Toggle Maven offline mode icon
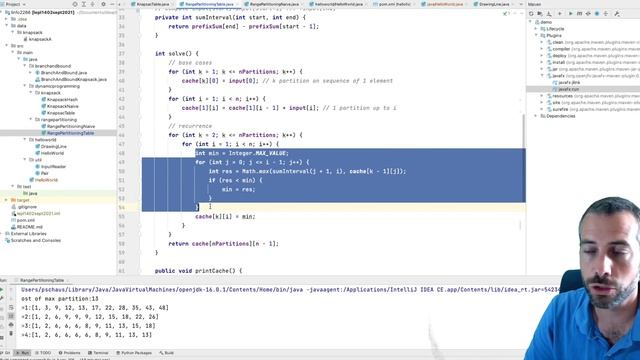Screen dimensions: 640x360 coord(588,14)
